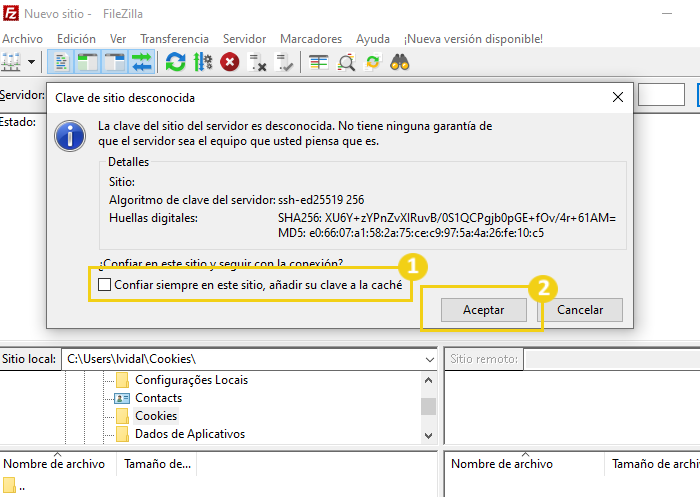Open directory listing filters icon

[x=319, y=62]
